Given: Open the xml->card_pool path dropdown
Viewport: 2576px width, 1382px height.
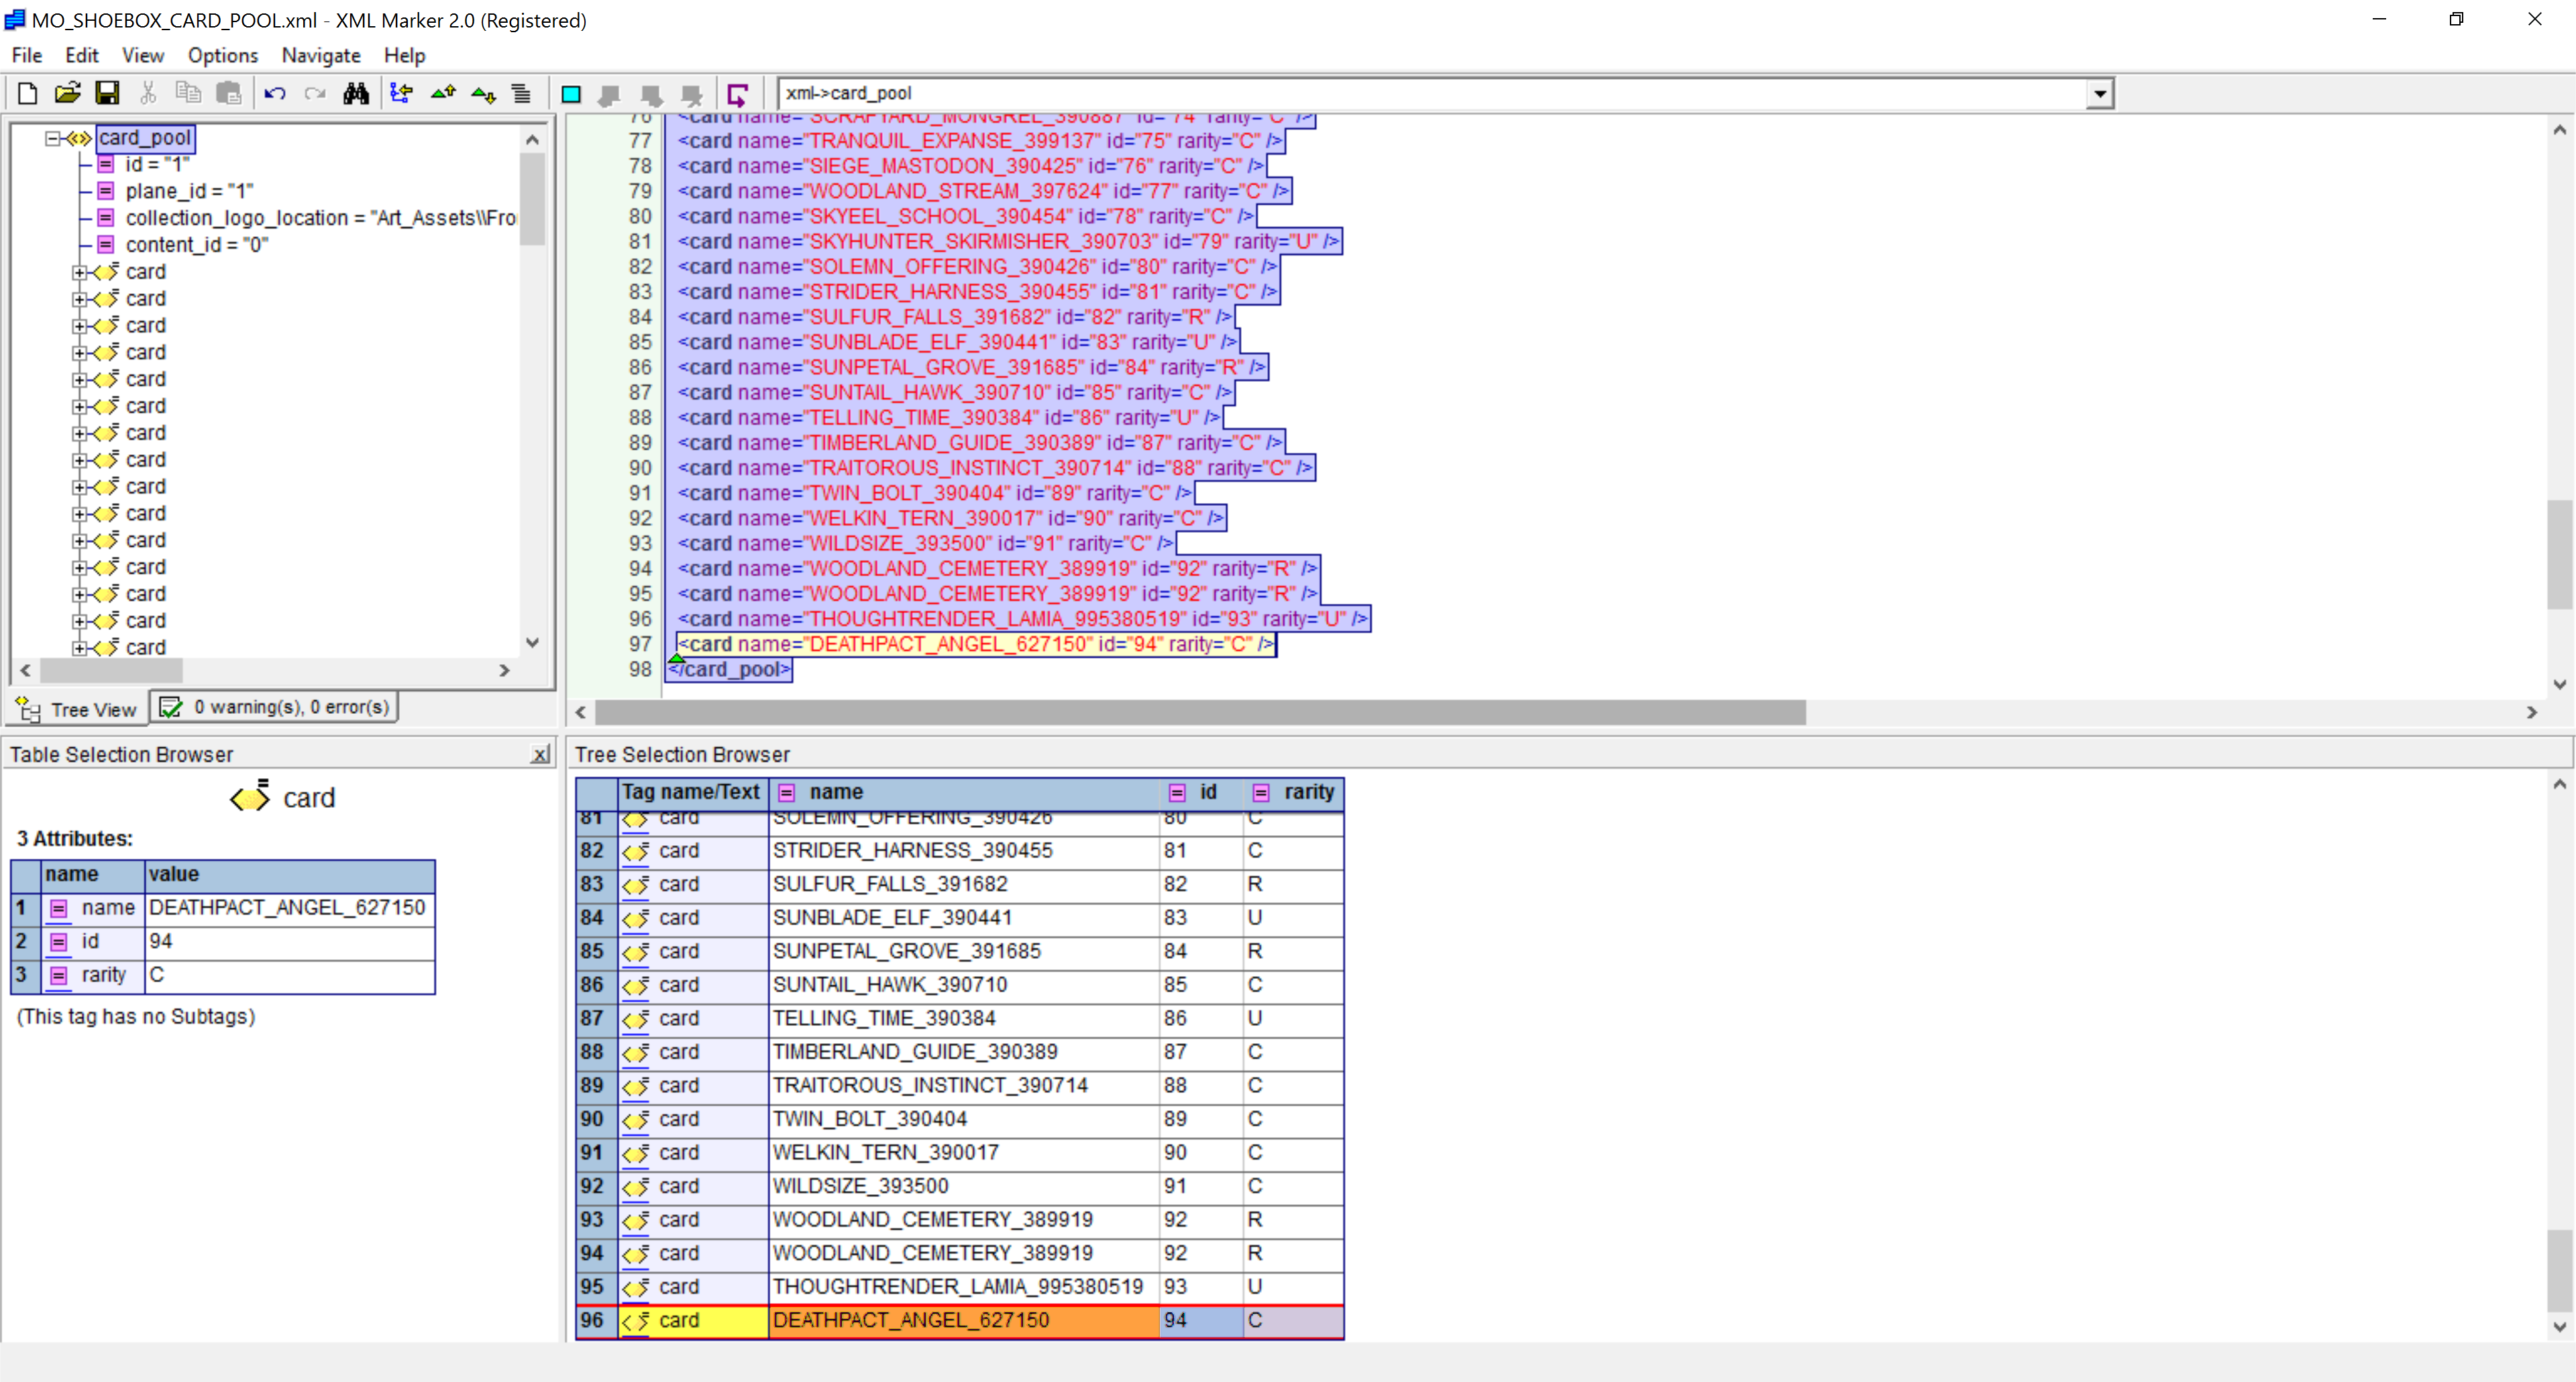Looking at the screenshot, I should tap(2099, 94).
